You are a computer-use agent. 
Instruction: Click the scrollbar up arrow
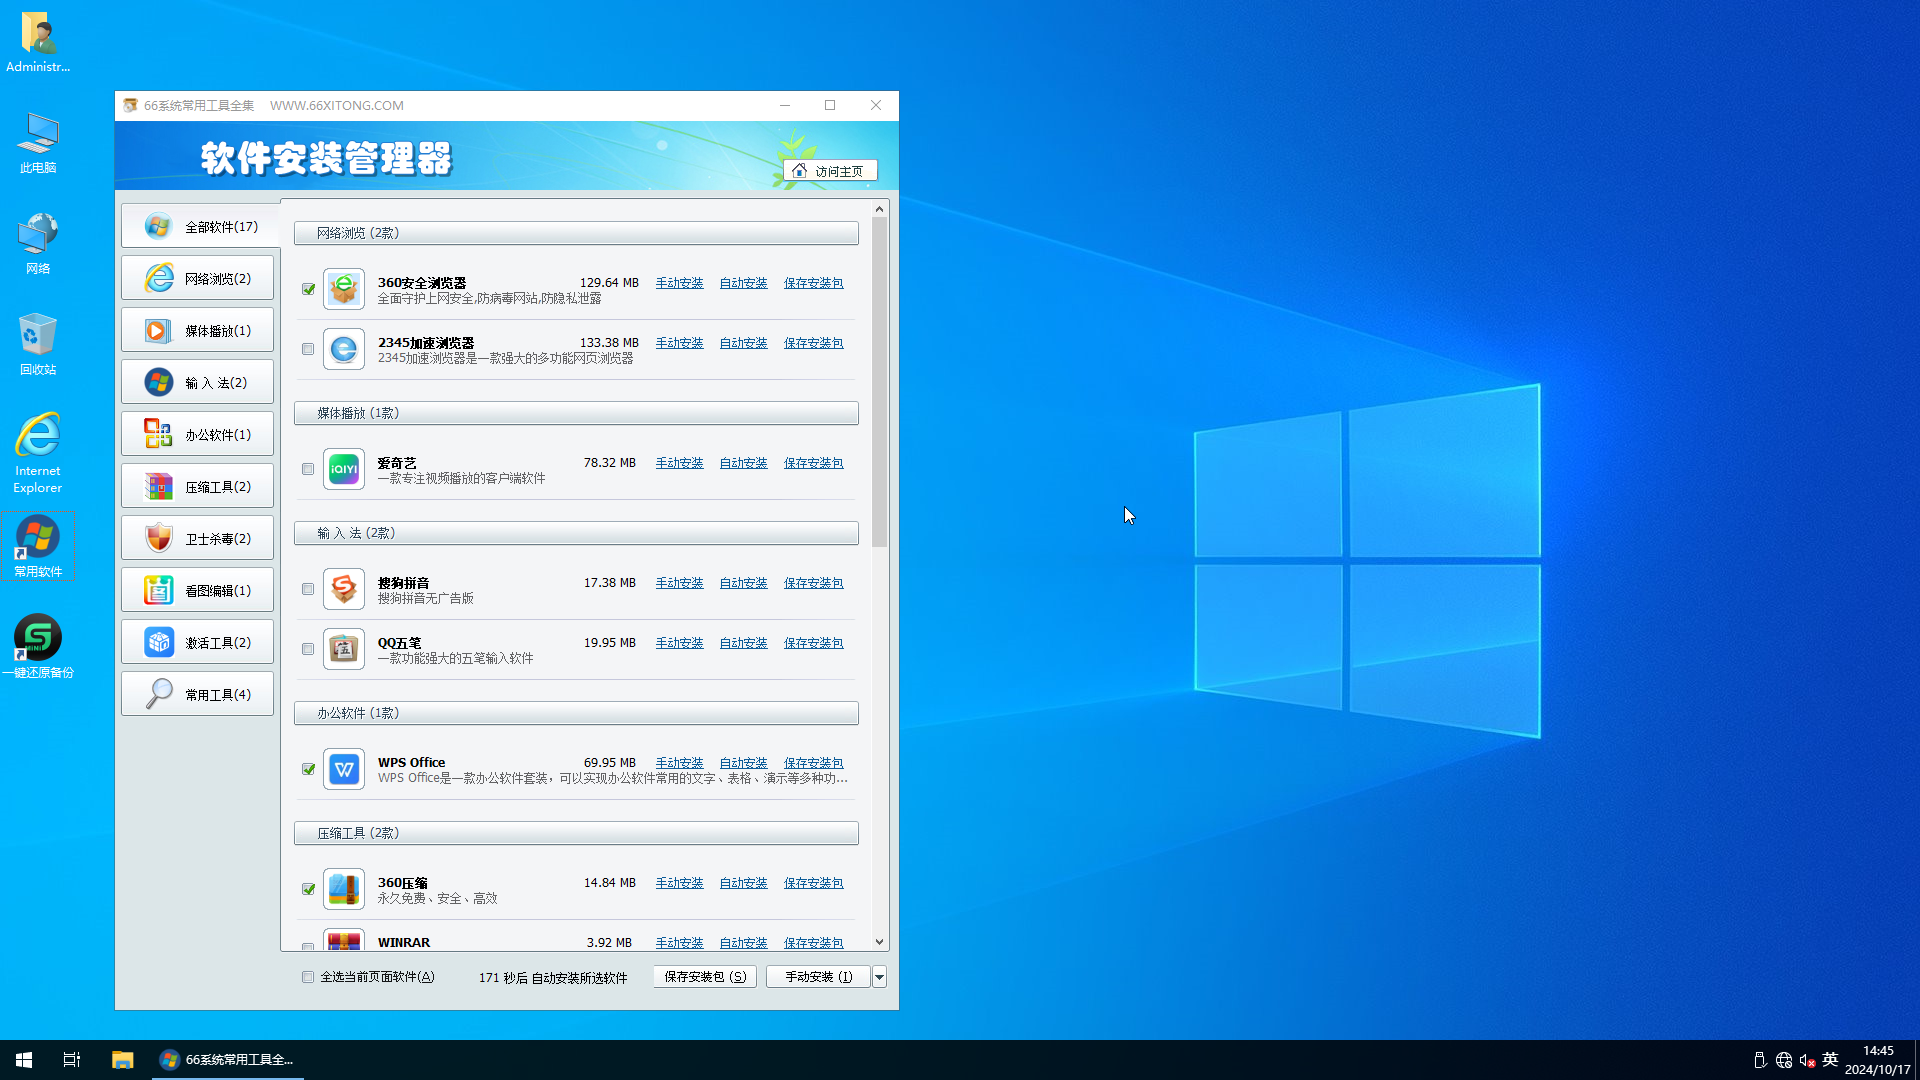879,209
